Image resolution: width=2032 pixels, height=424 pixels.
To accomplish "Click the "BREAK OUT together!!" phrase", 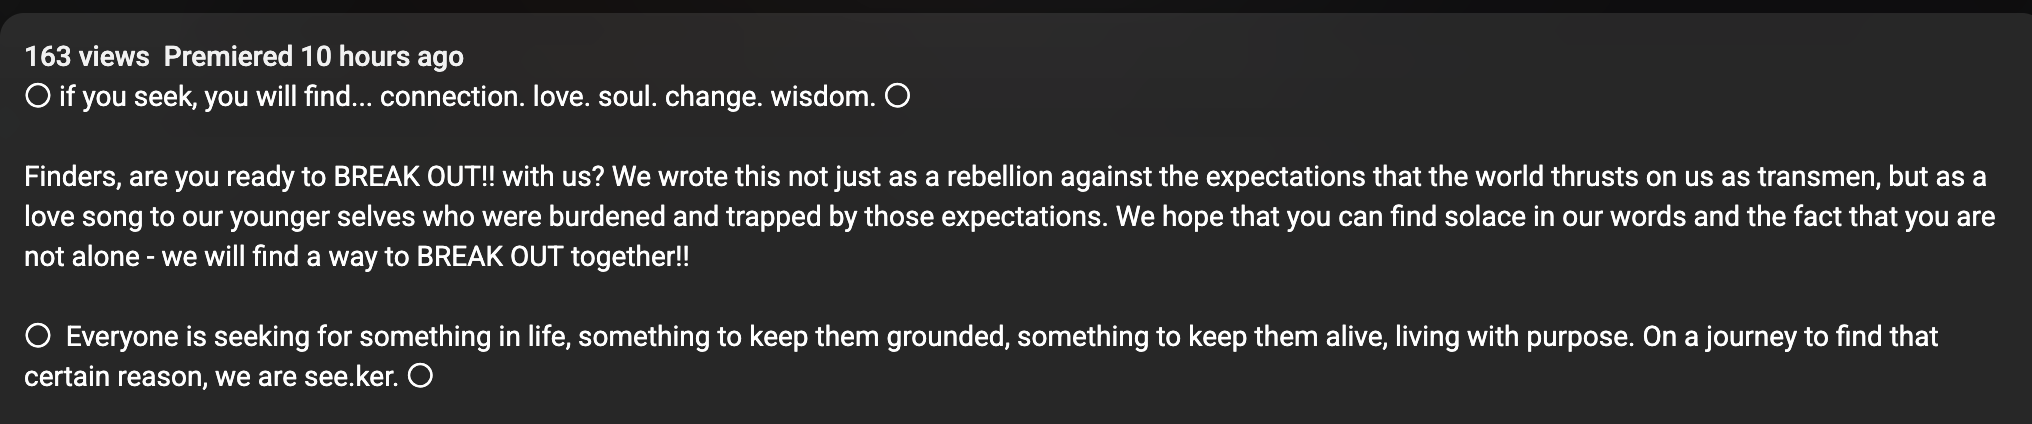I will pyautogui.click(x=553, y=257).
